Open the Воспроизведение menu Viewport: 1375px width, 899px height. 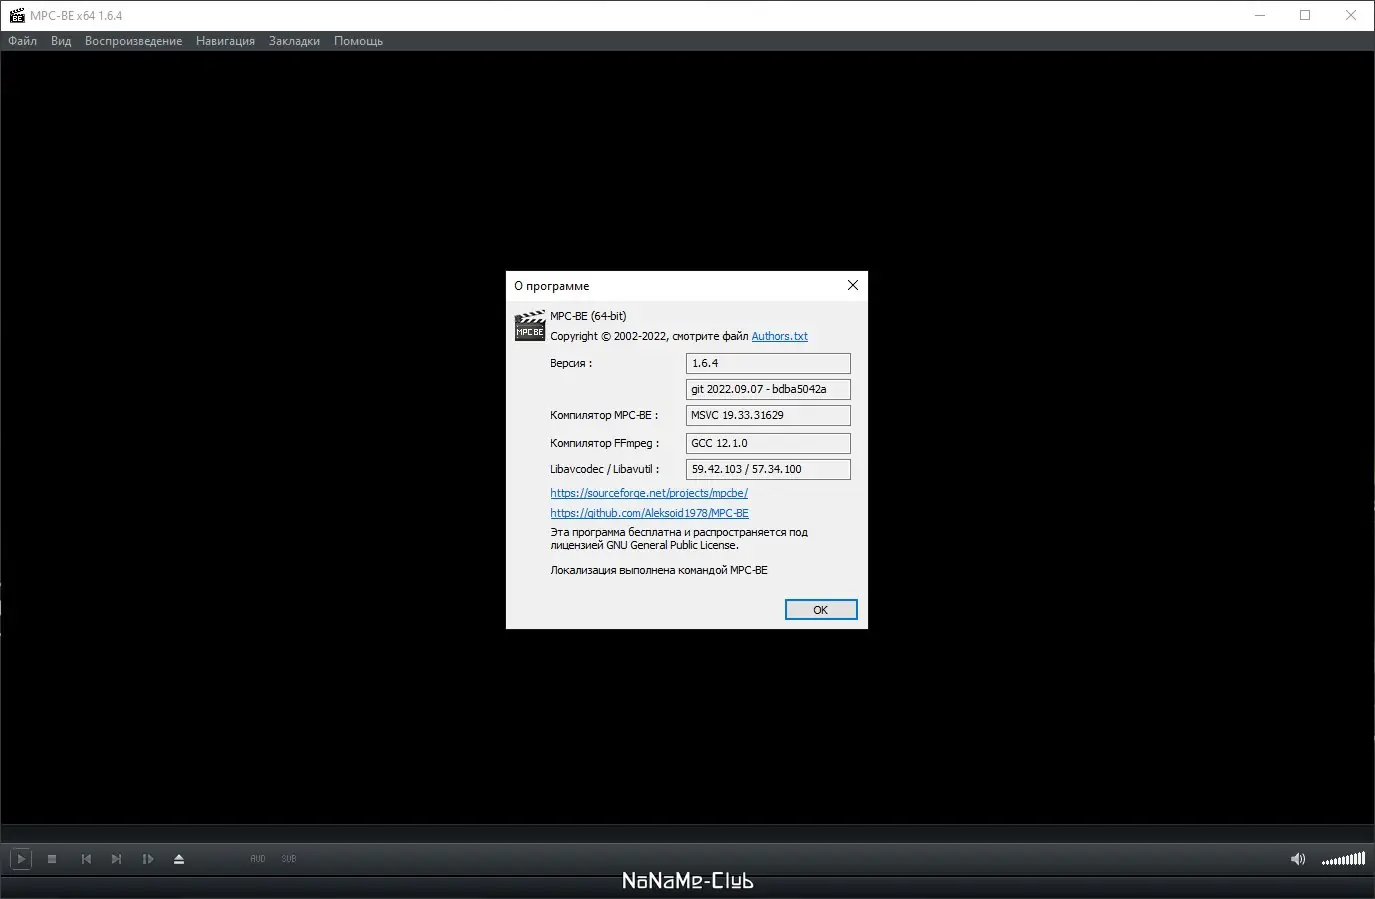tap(134, 40)
